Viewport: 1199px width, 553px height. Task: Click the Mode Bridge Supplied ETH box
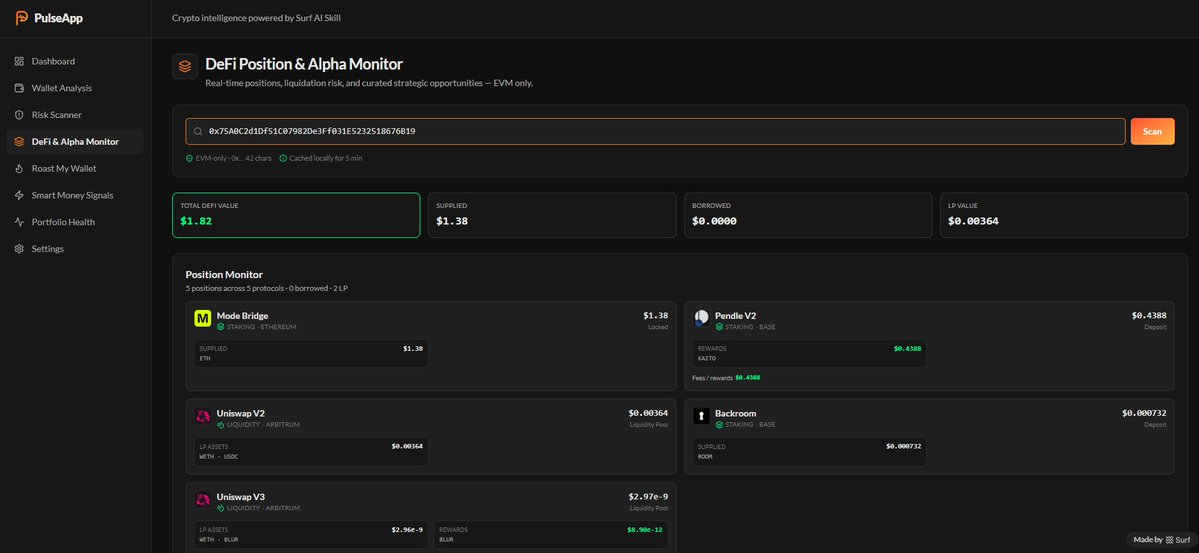(311, 353)
